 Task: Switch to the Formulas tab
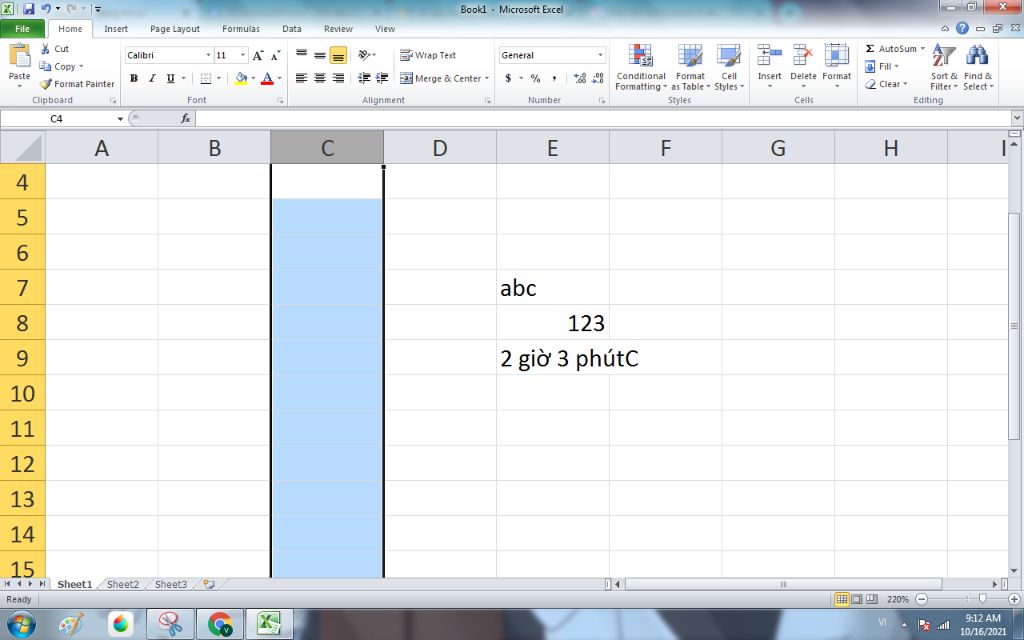[241, 29]
